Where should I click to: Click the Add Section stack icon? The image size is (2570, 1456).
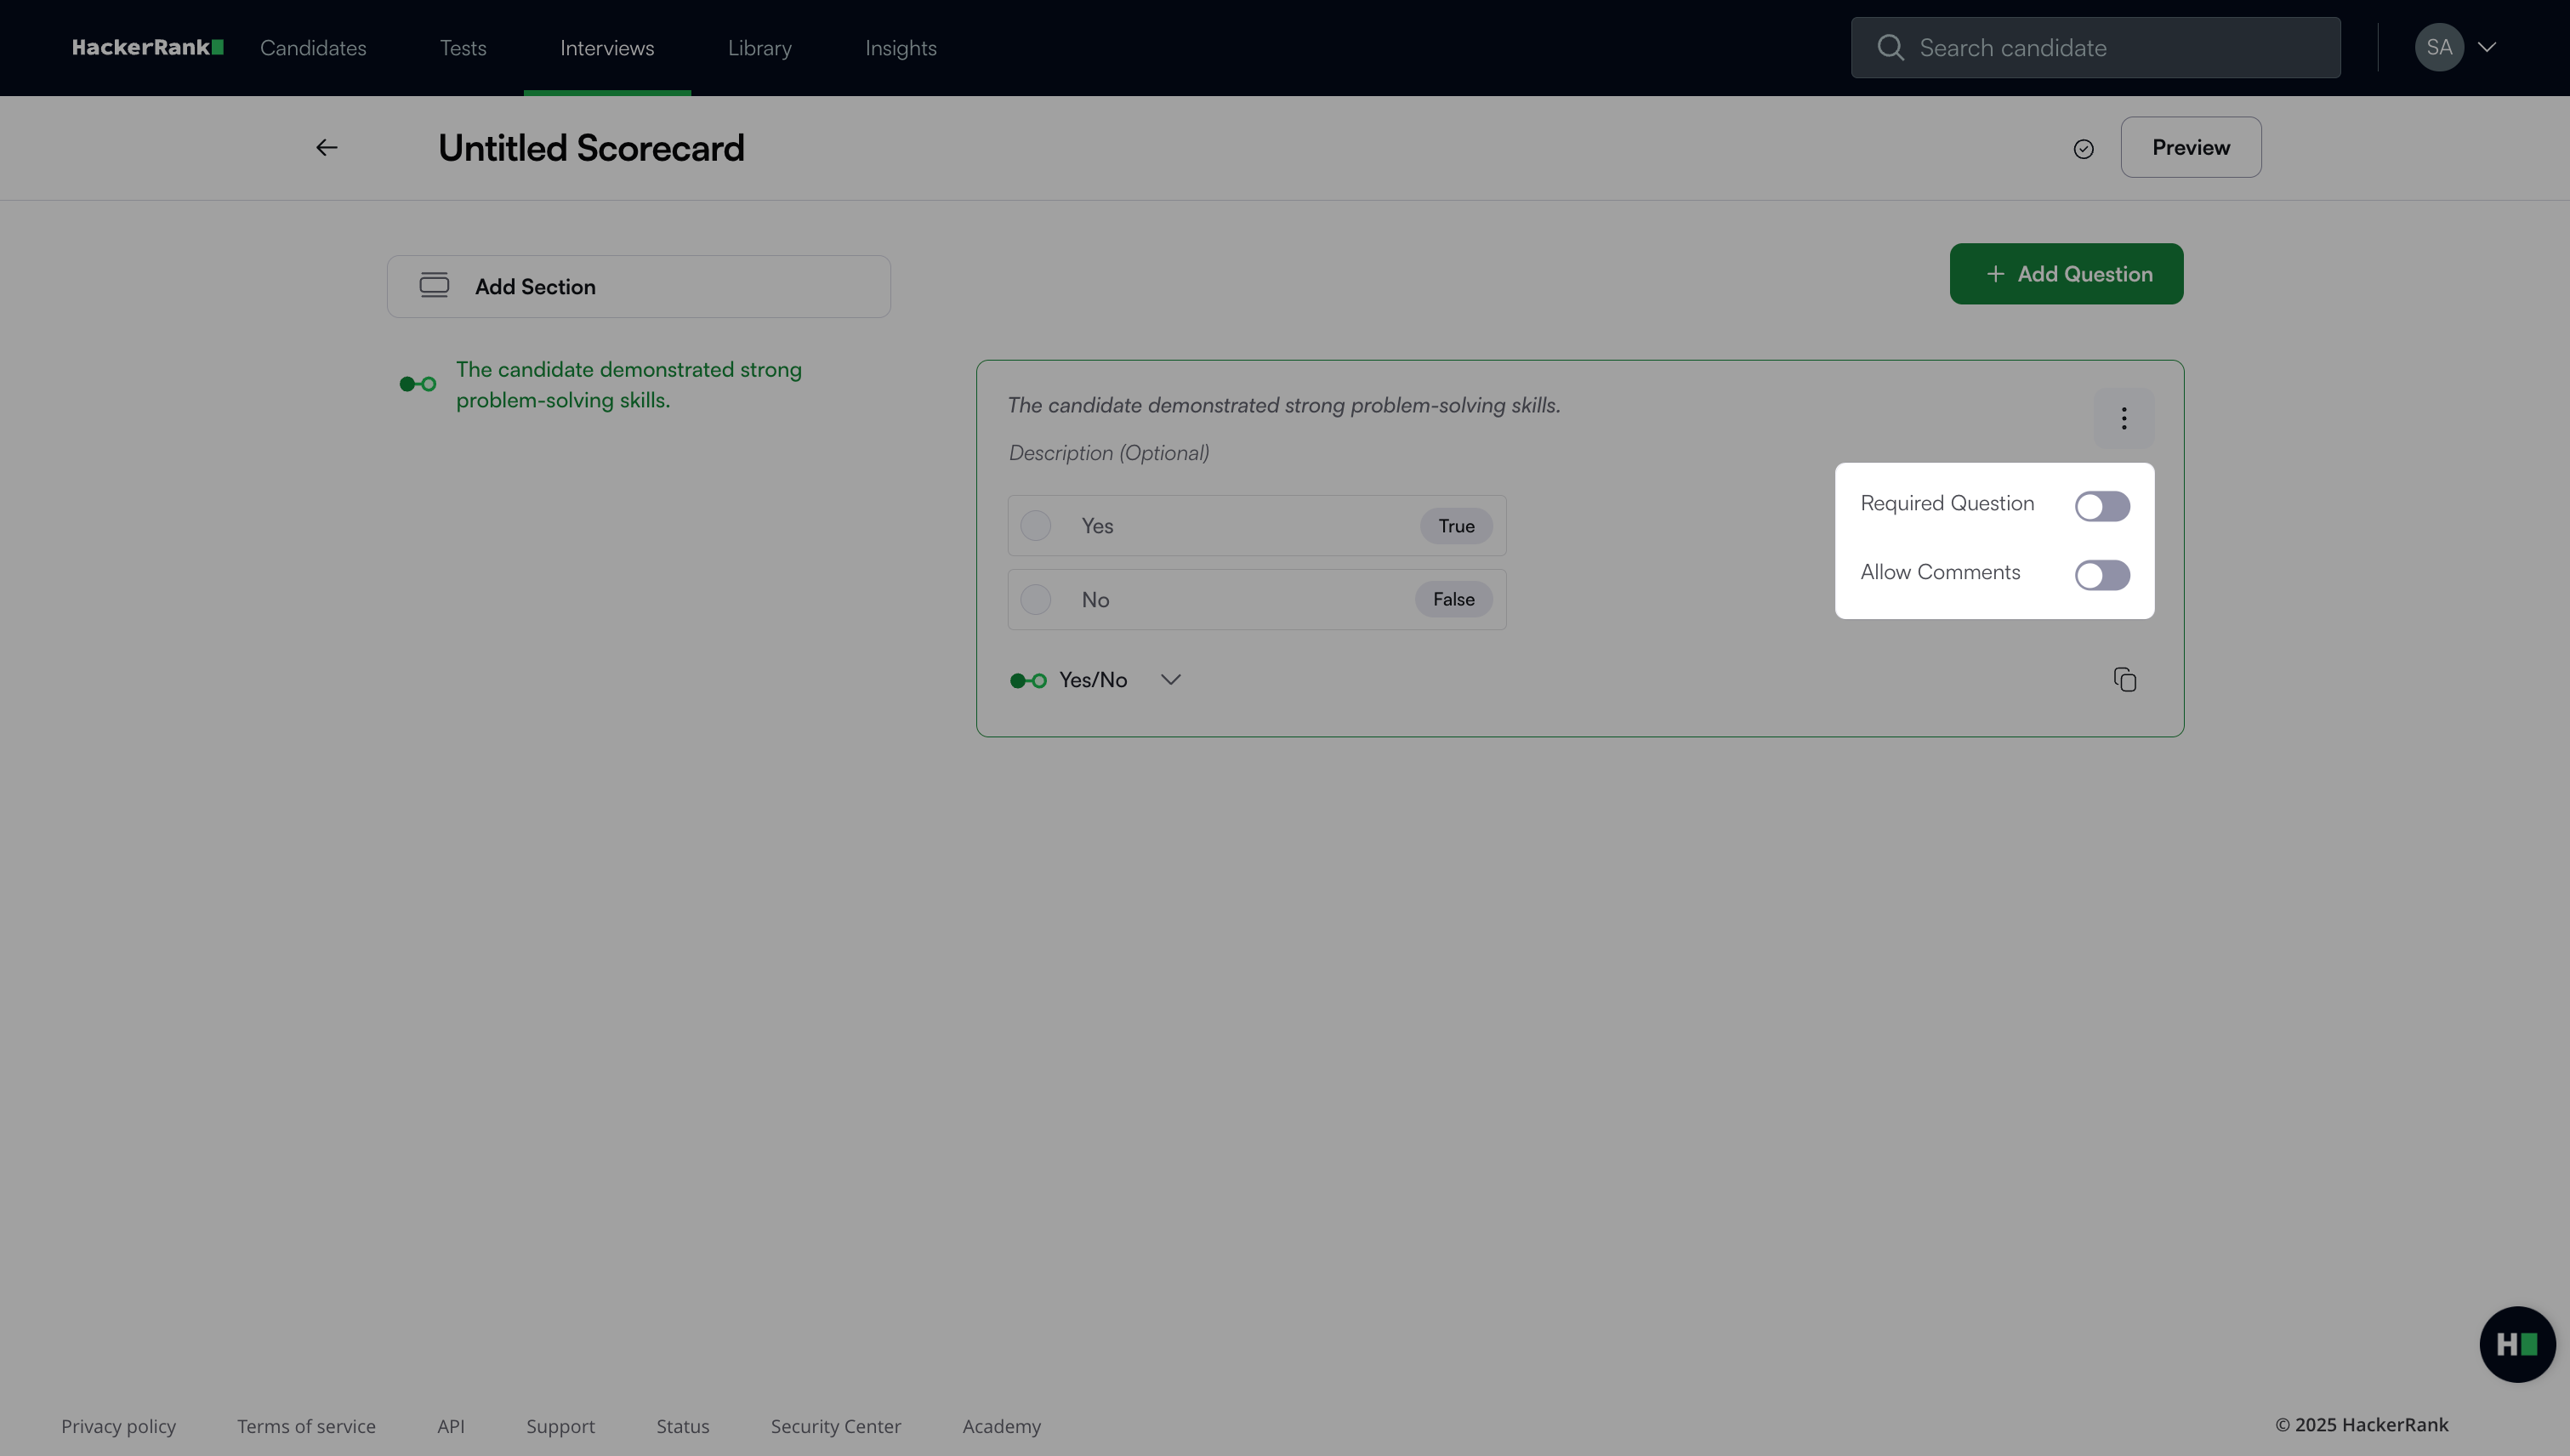tap(434, 286)
